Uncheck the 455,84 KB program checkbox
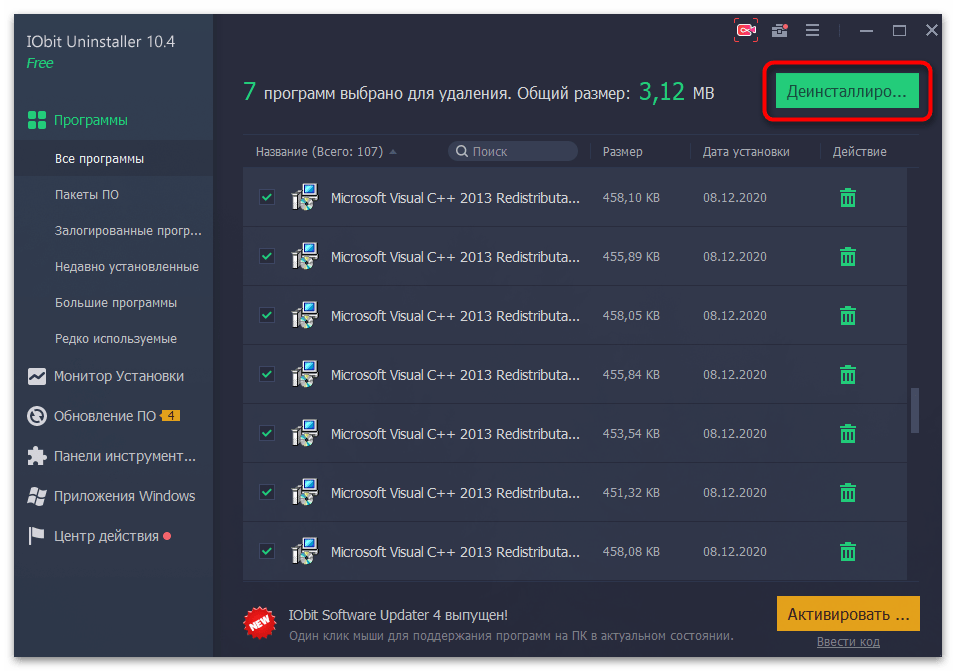Viewport: 956px width, 671px height. click(x=267, y=374)
